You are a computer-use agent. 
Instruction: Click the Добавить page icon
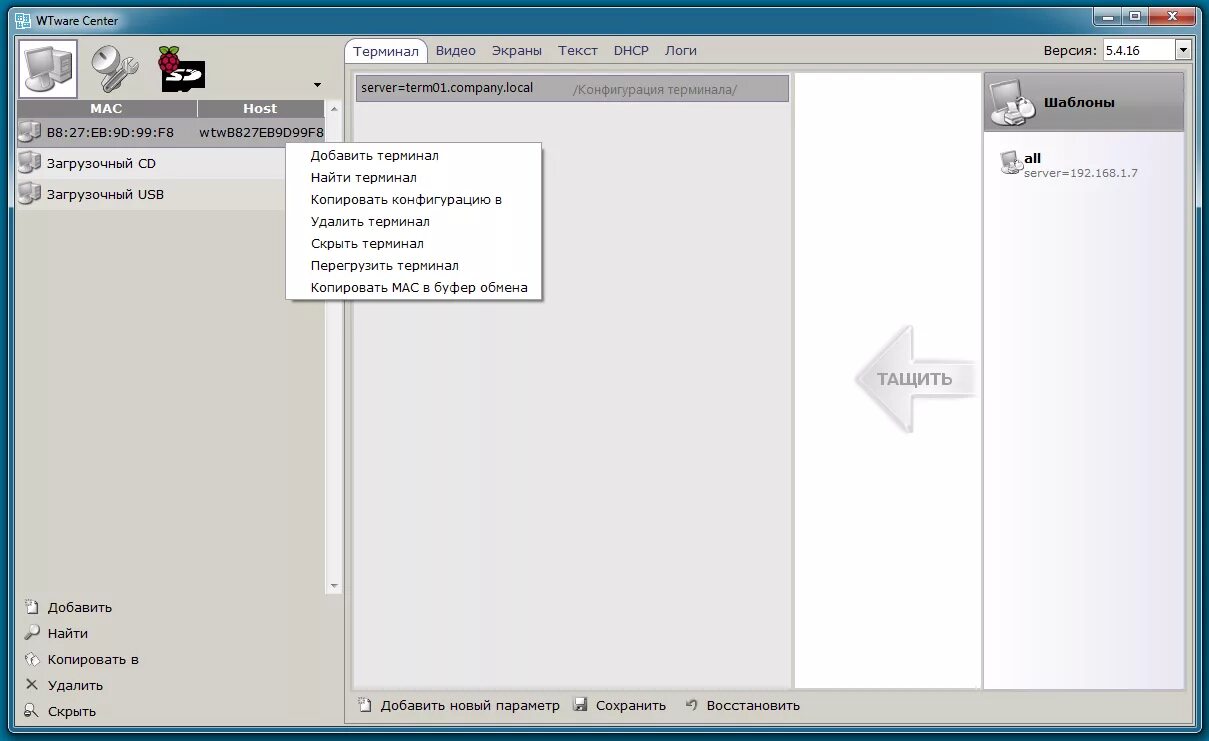click(x=32, y=606)
